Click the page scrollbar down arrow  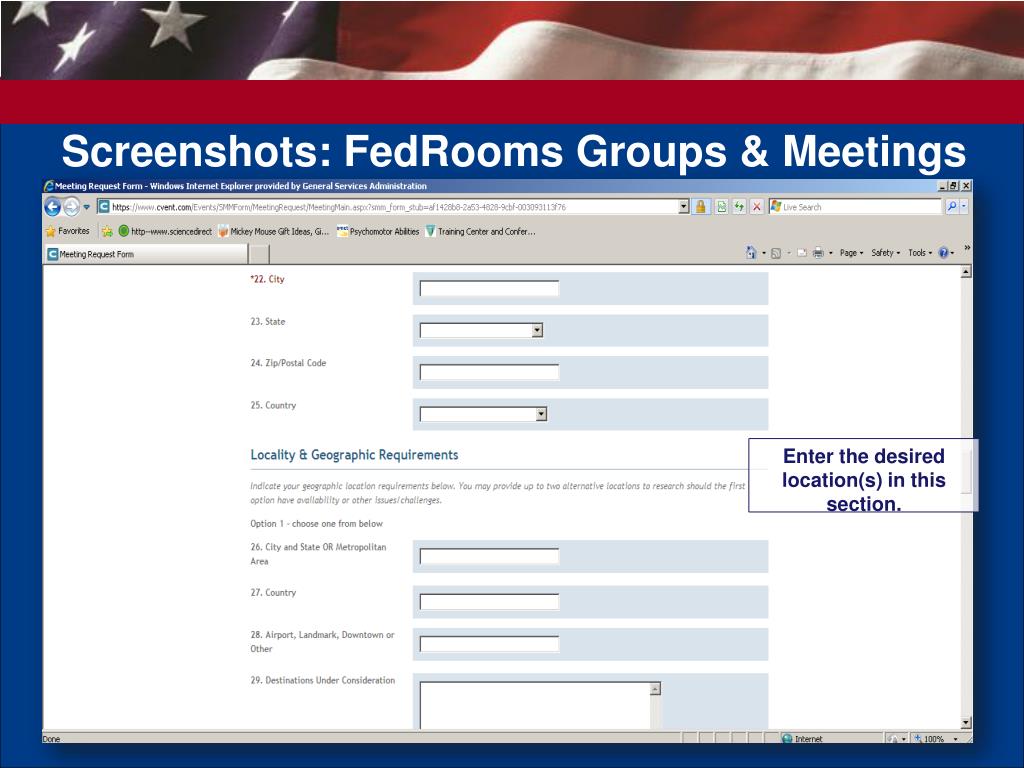(966, 723)
